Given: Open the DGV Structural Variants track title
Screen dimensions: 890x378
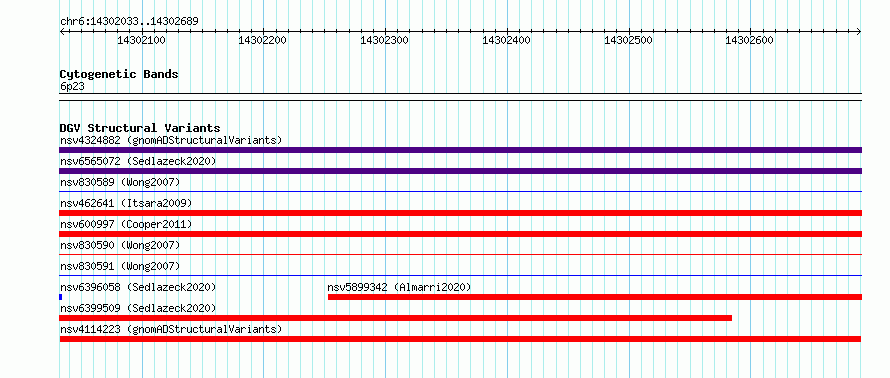Looking at the screenshot, I should 140,128.
